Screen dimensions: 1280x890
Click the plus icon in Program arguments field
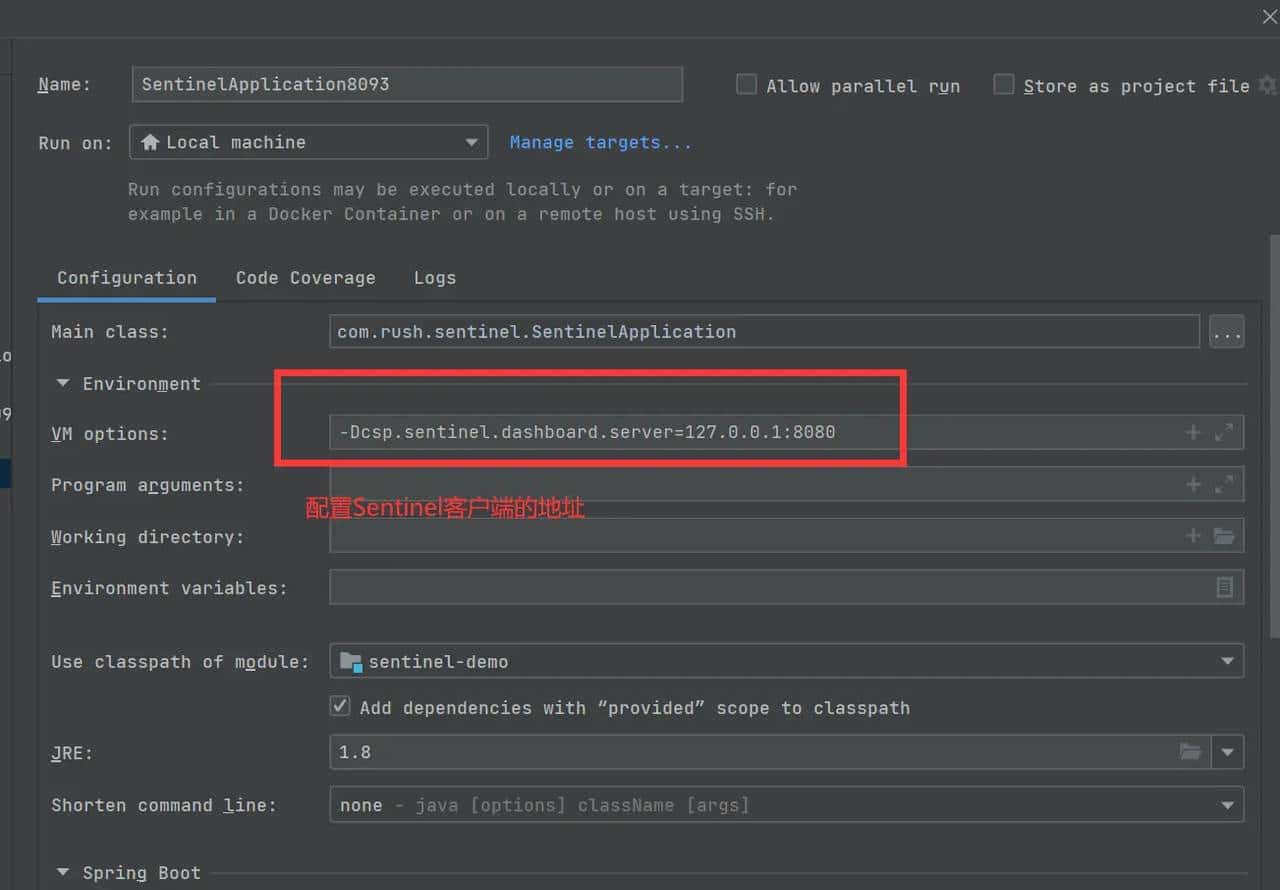(x=1192, y=485)
